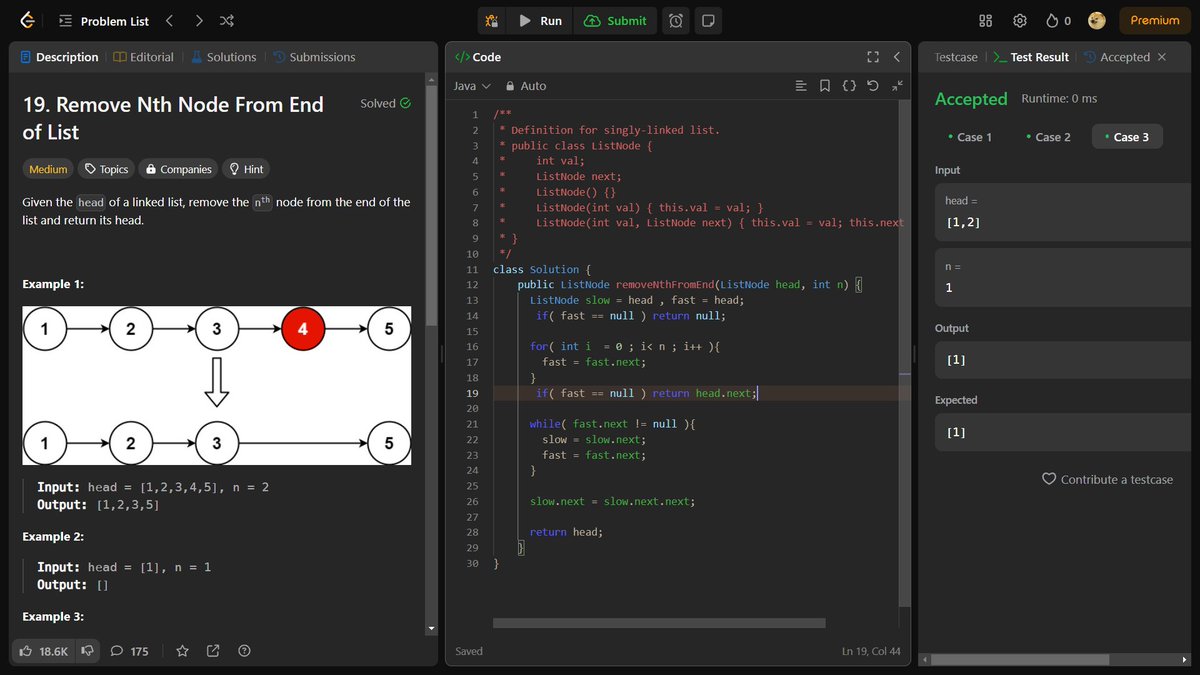The width and height of the screenshot is (1200, 675).
Task: Click the LeetCode logo icon
Action: click(x=27, y=20)
